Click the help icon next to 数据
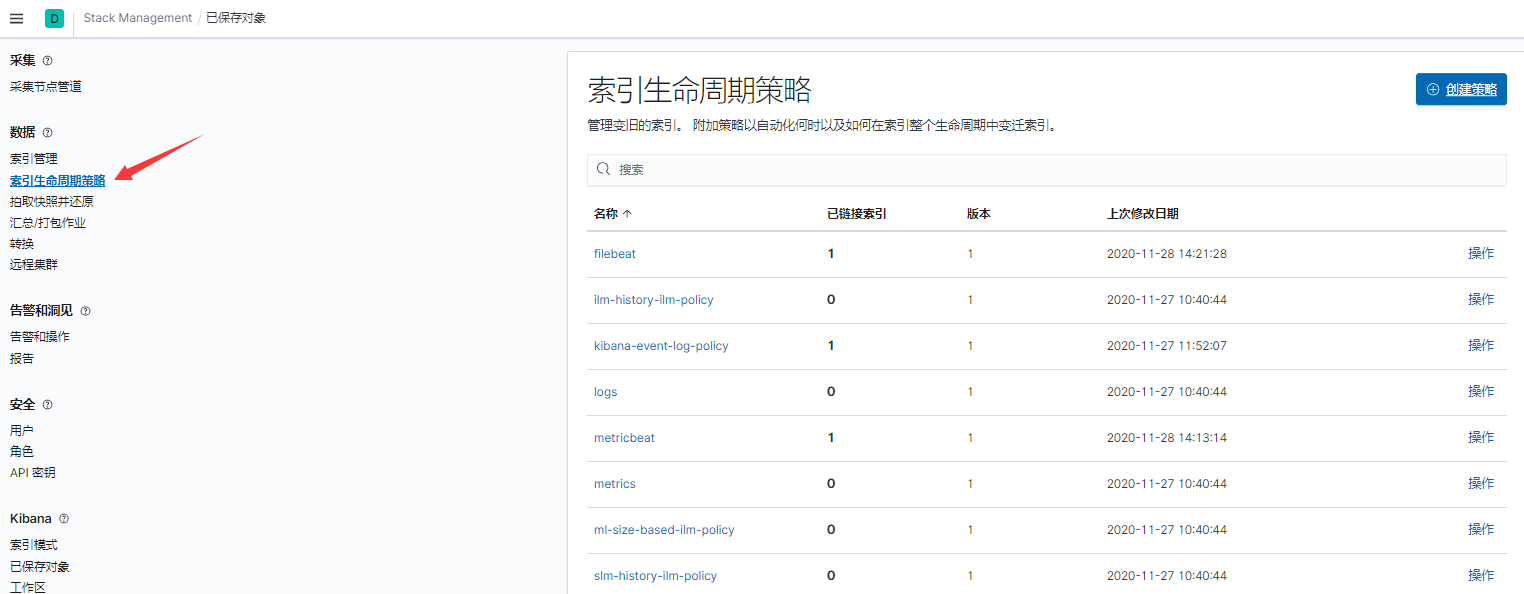Viewport: 1524px width, 594px height. [48, 133]
